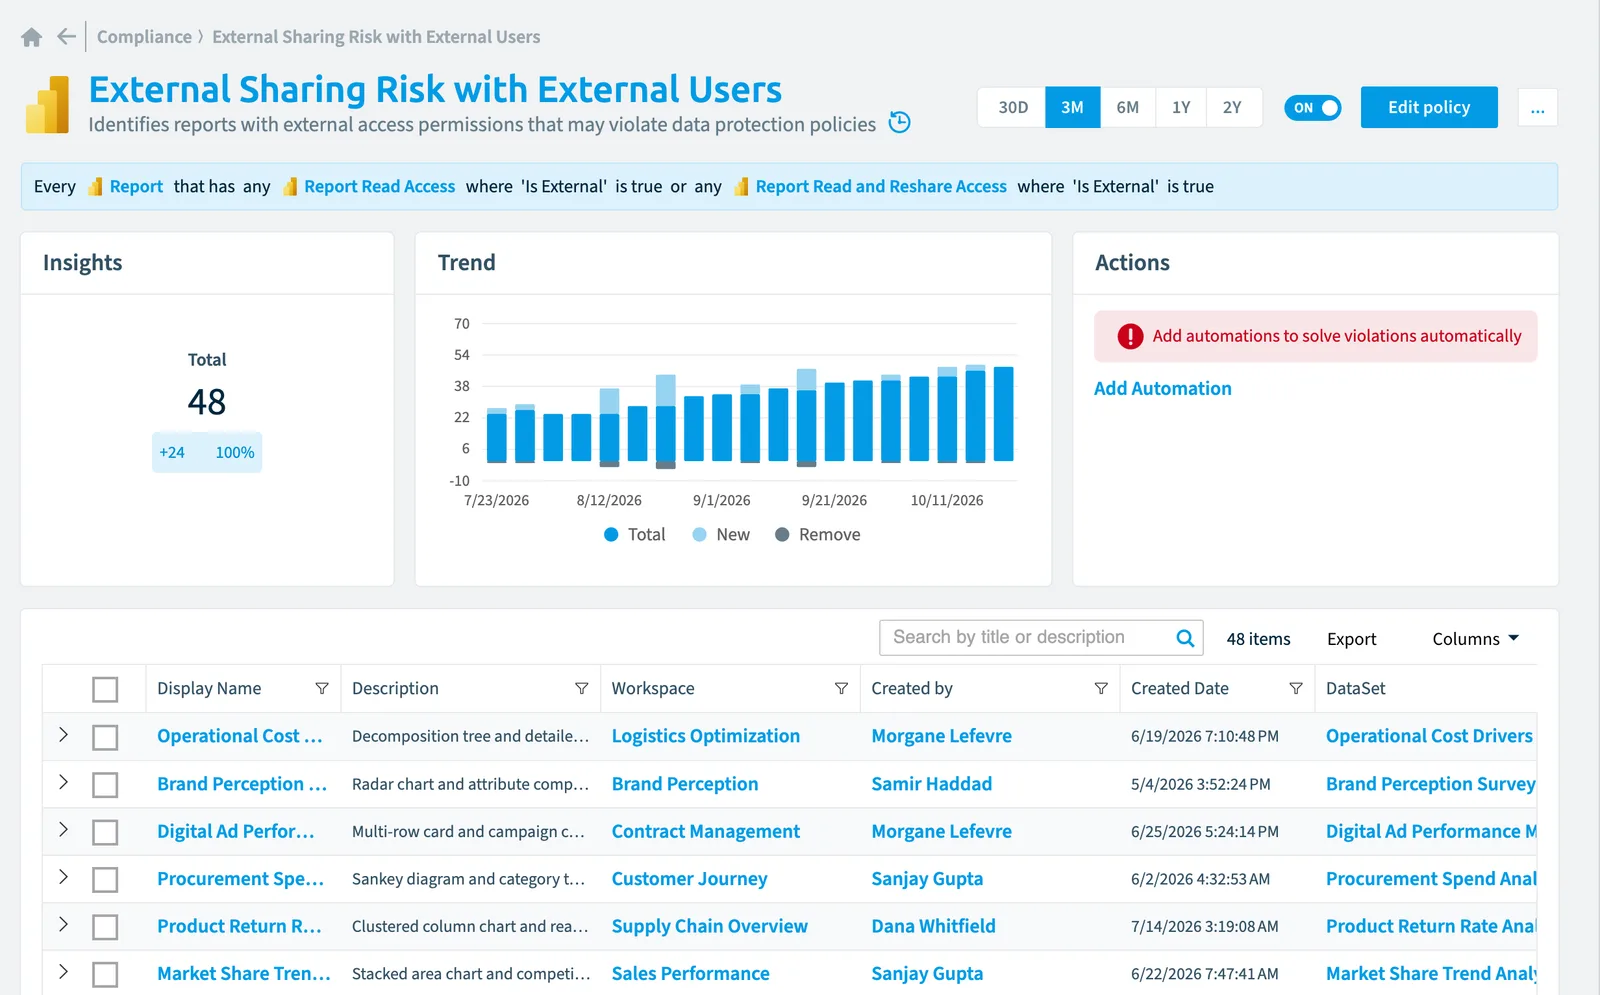Viewport: 1600px width, 995px height.
Task: Check the Brand Perception row checkbox
Action: click(105, 785)
